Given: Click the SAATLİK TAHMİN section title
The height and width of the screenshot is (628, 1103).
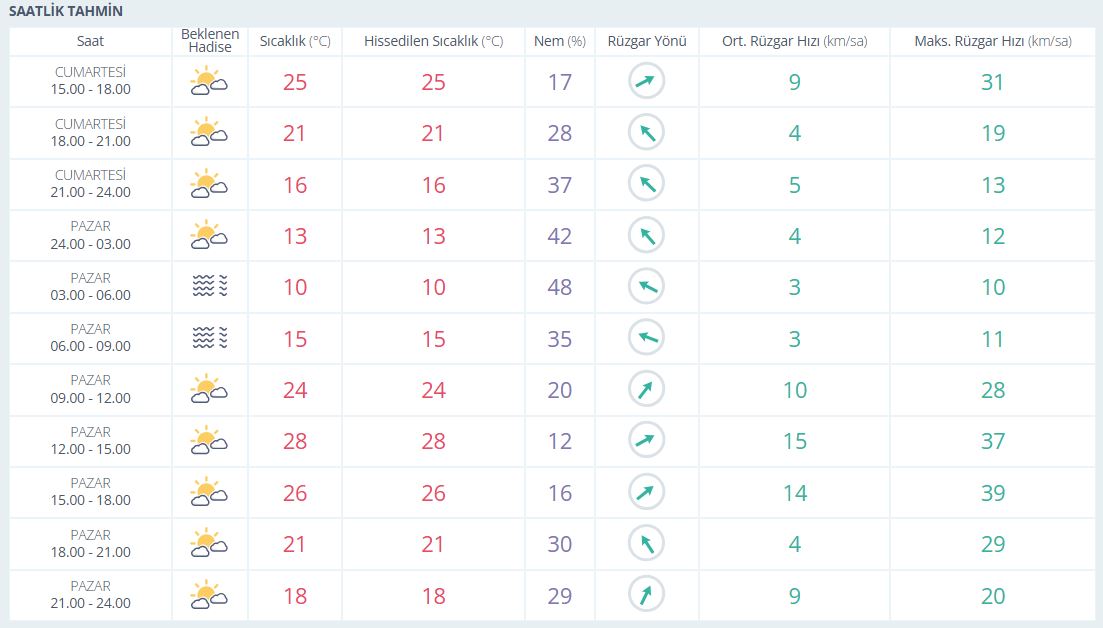Looking at the screenshot, I should tap(66, 12).
